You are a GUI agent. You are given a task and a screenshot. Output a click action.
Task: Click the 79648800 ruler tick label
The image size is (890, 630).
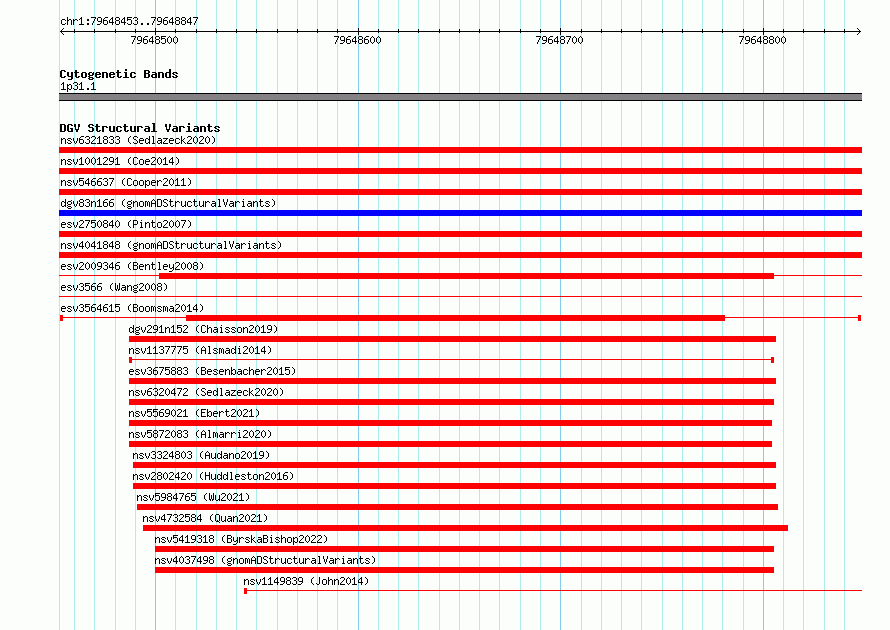tap(762, 40)
